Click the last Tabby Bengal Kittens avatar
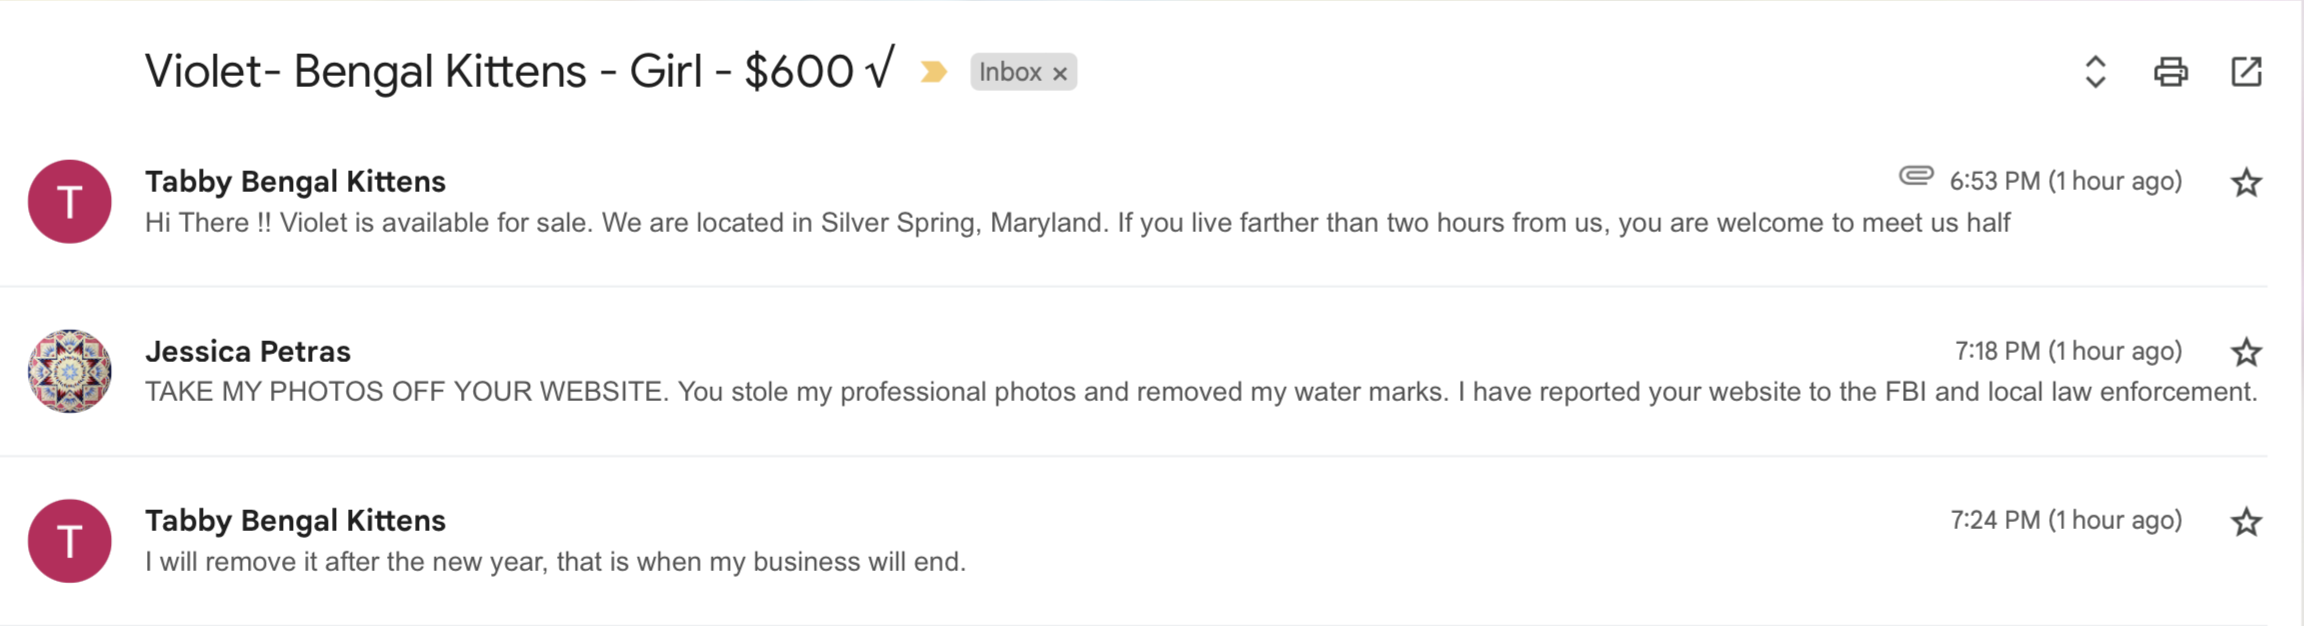Image resolution: width=2304 pixels, height=626 pixels. coord(69,541)
